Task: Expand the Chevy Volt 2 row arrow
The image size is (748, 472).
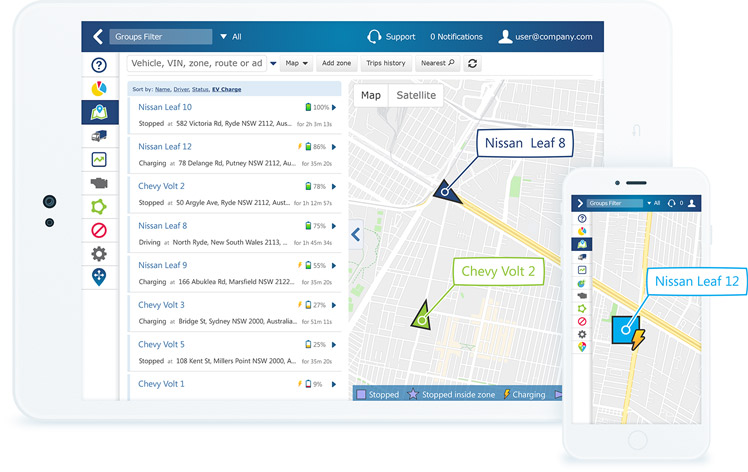Action: point(334,187)
